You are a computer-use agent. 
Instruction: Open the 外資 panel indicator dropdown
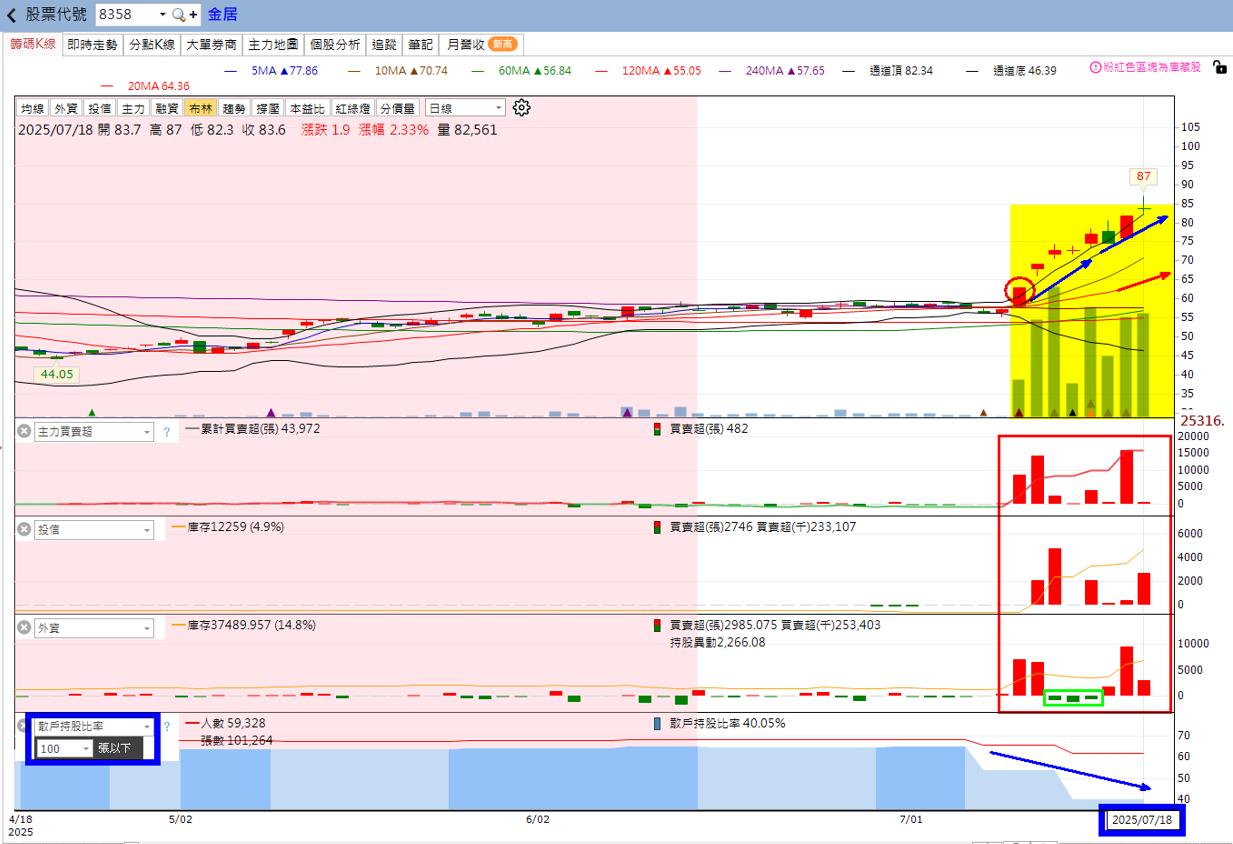(x=94, y=627)
